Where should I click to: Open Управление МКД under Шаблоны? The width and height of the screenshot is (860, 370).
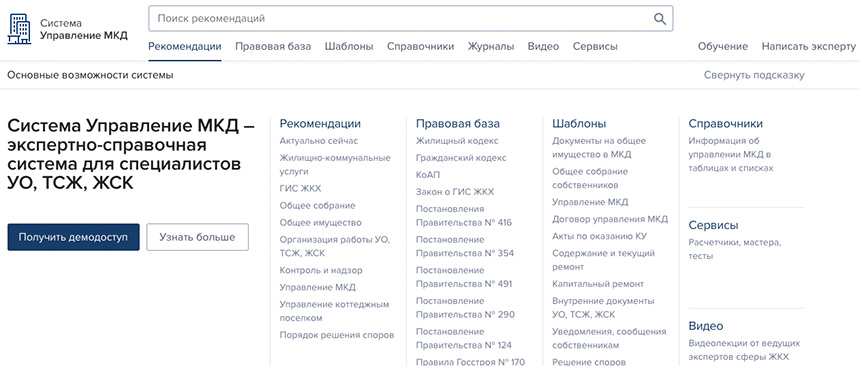click(x=590, y=202)
